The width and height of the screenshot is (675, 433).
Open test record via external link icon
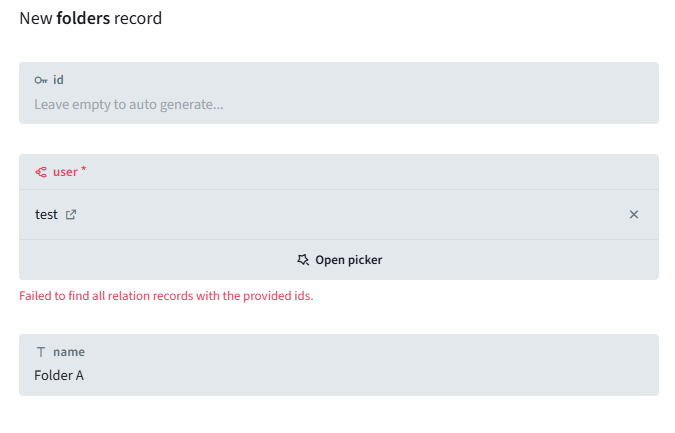click(x=71, y=215)
